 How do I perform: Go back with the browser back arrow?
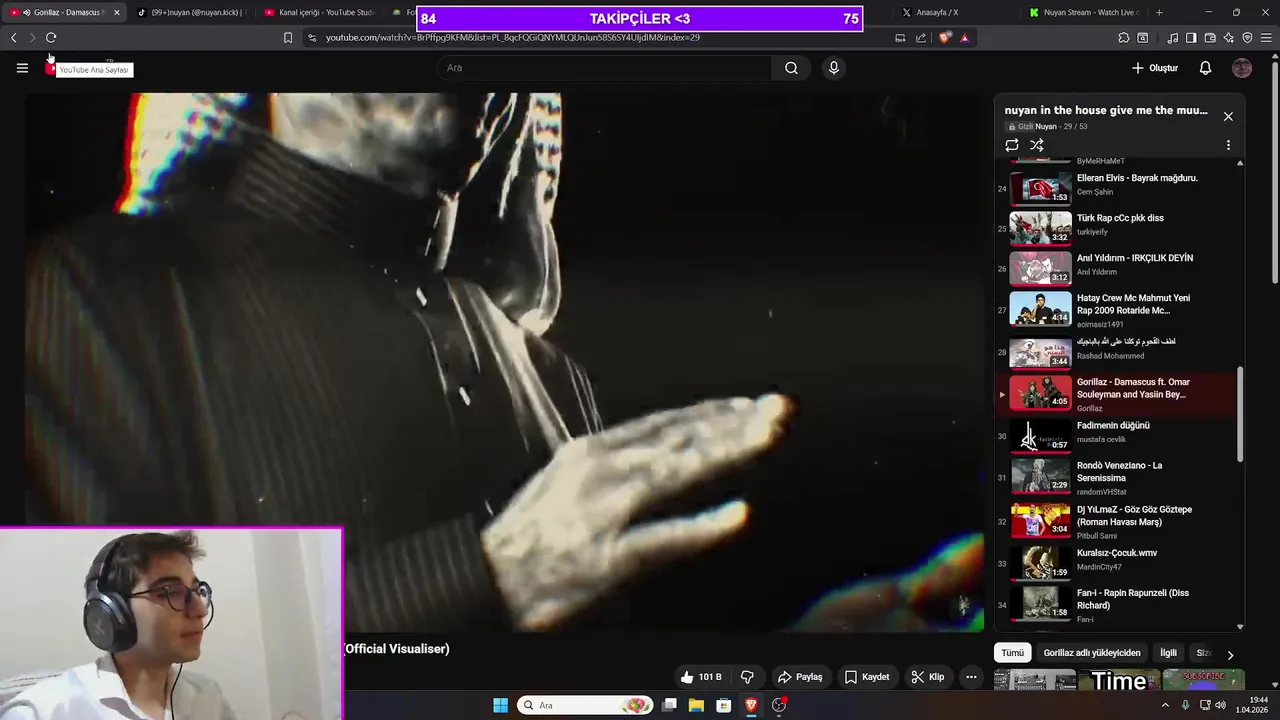[13, 38]
